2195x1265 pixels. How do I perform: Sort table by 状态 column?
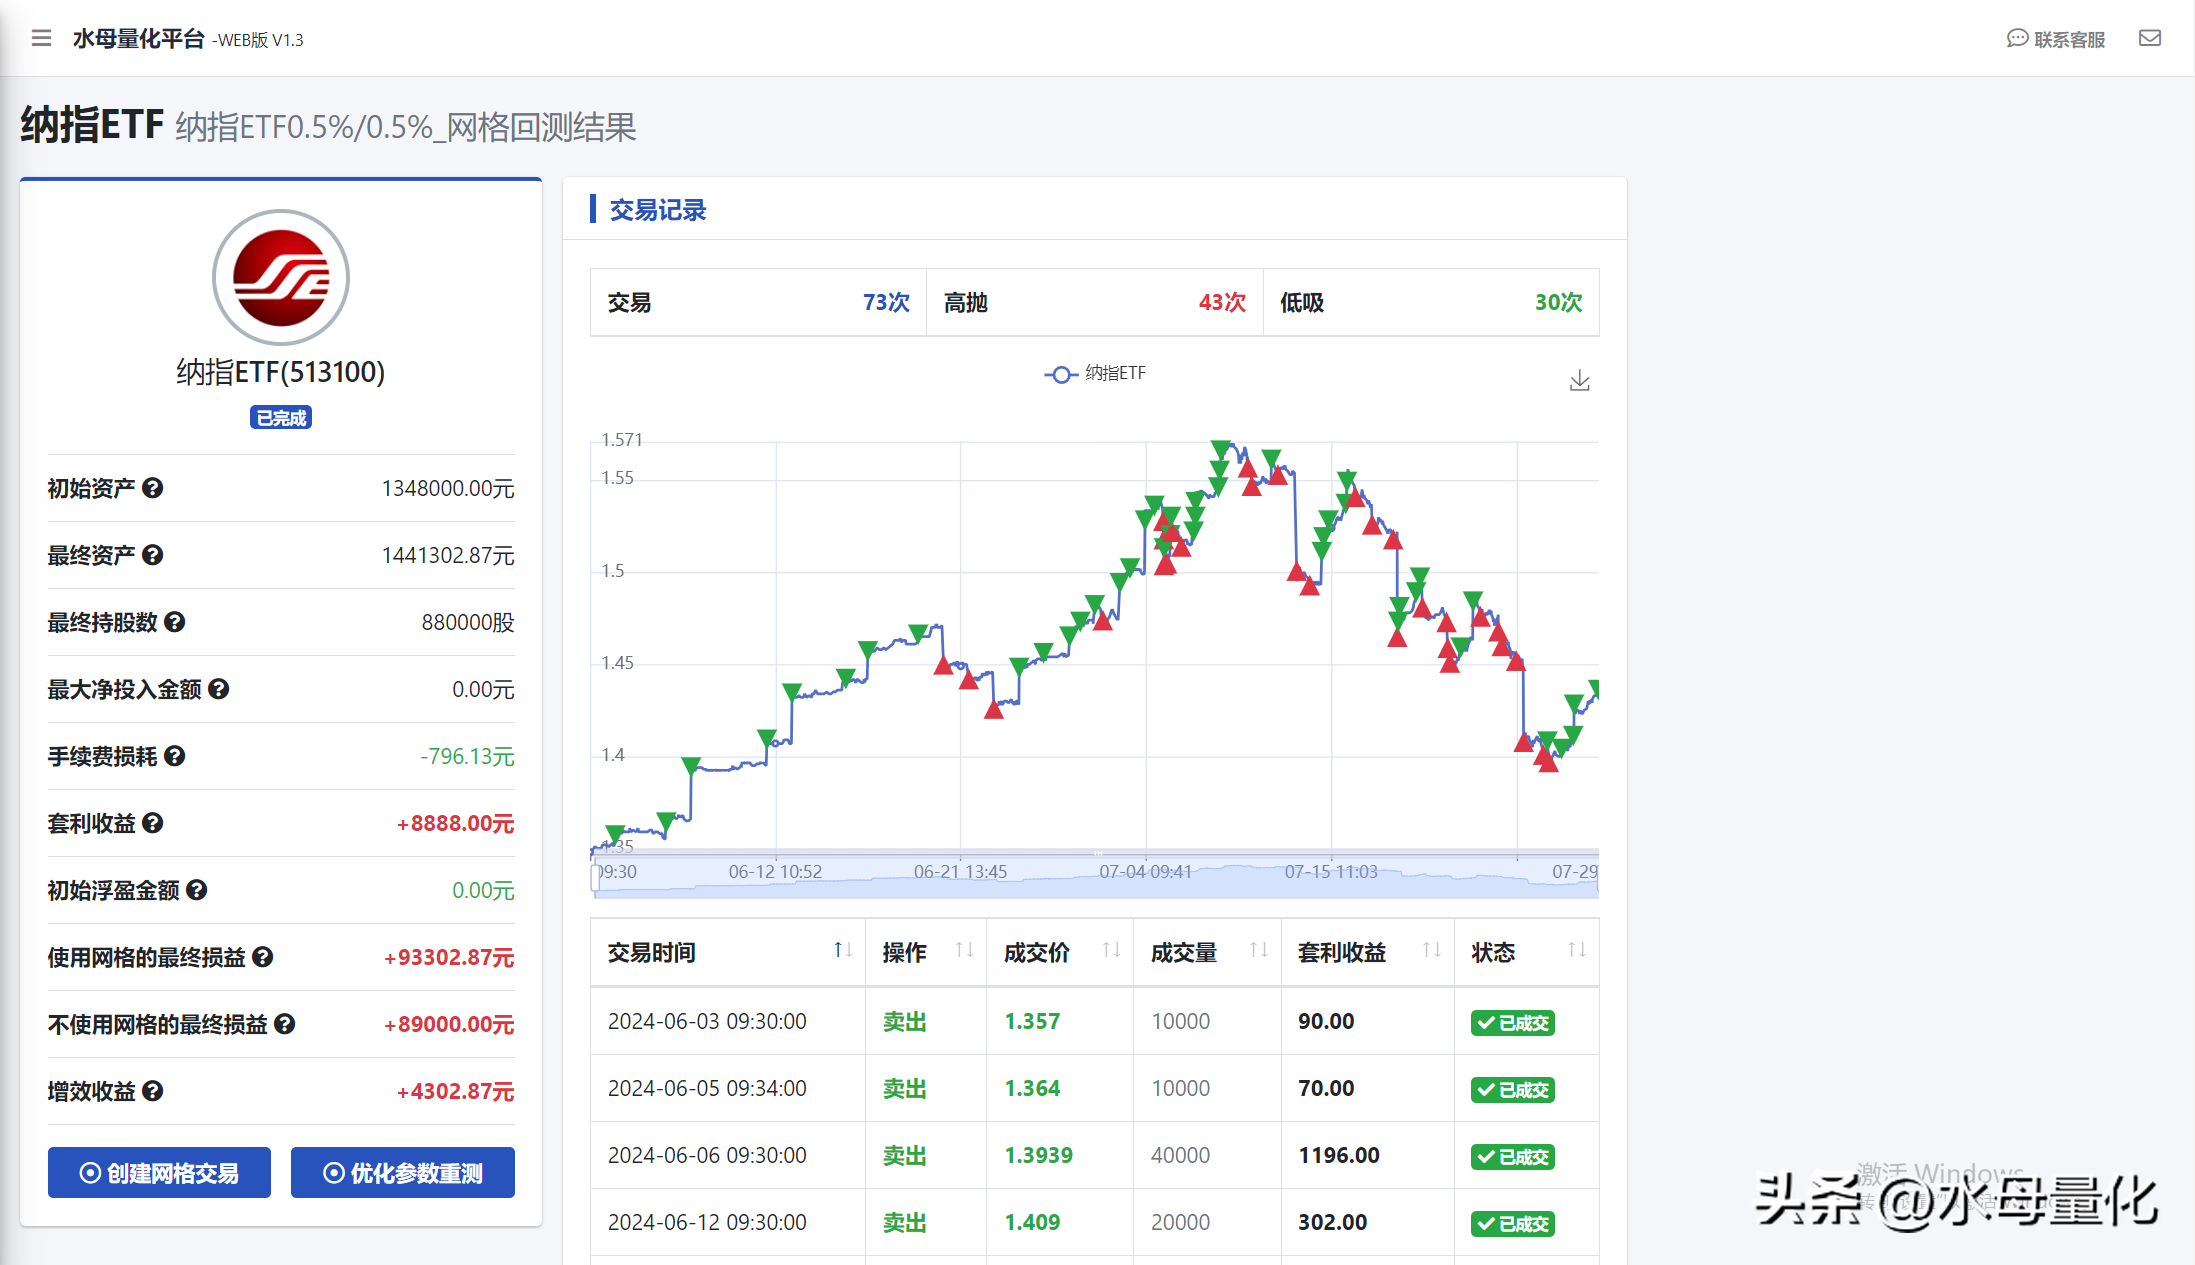coord(1576,951)
